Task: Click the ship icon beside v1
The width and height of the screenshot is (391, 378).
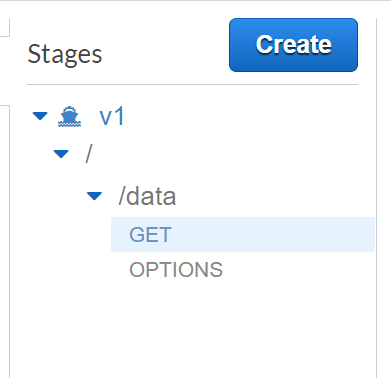Action: click(69, 117)
